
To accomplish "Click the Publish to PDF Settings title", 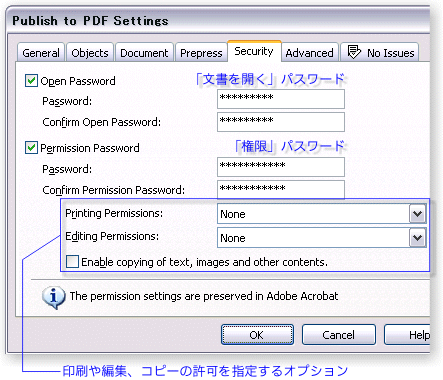I will pos(90,21).
